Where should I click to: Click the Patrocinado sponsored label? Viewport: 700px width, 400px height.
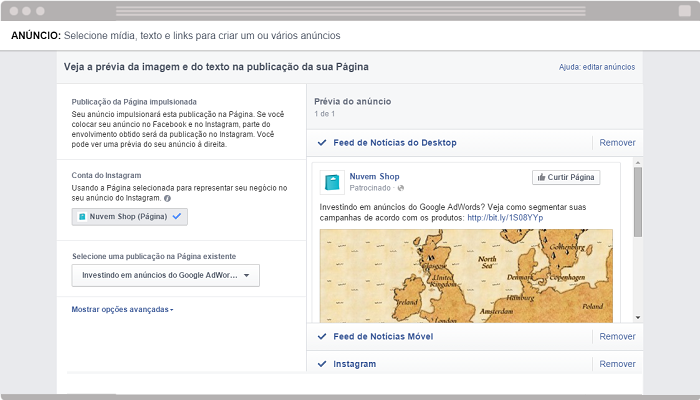point(370,188)
